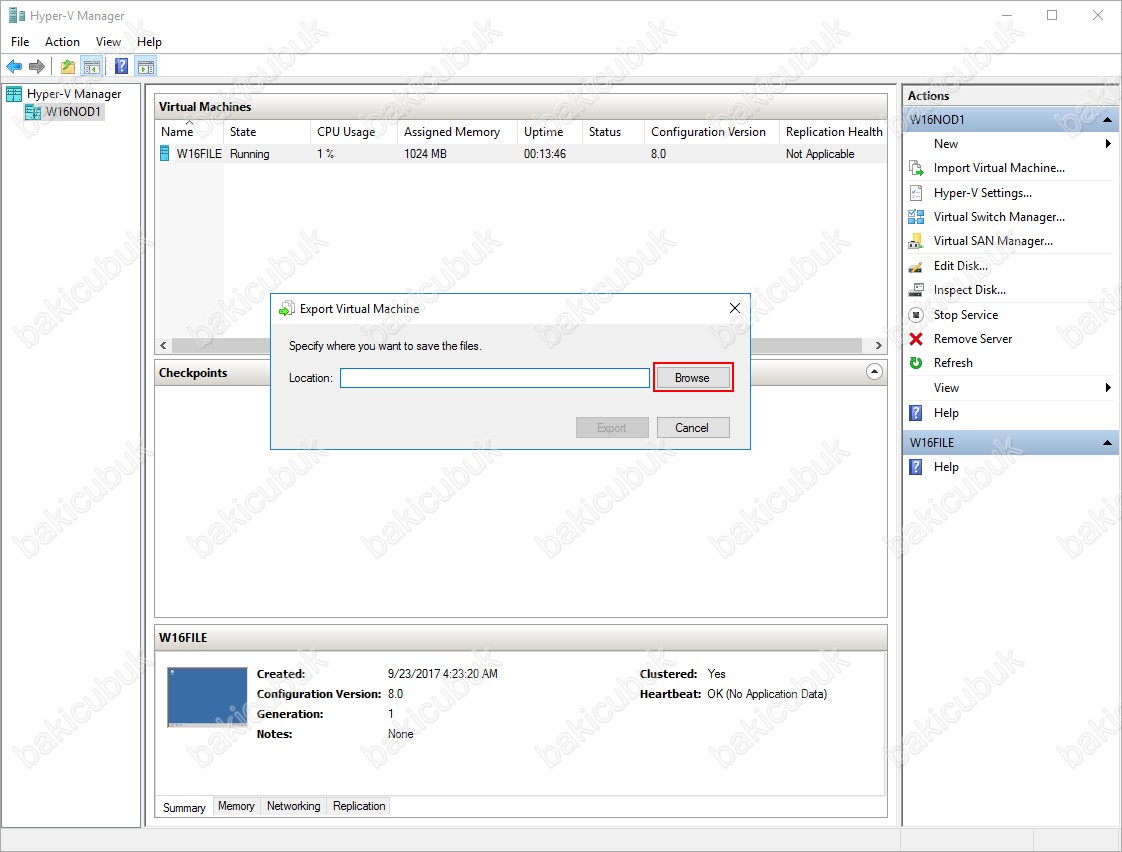Image resolution: width=1122 pixels, height=852 pixels.
Task: Open the Help menu in menu bar
Action: pos(149,42)
